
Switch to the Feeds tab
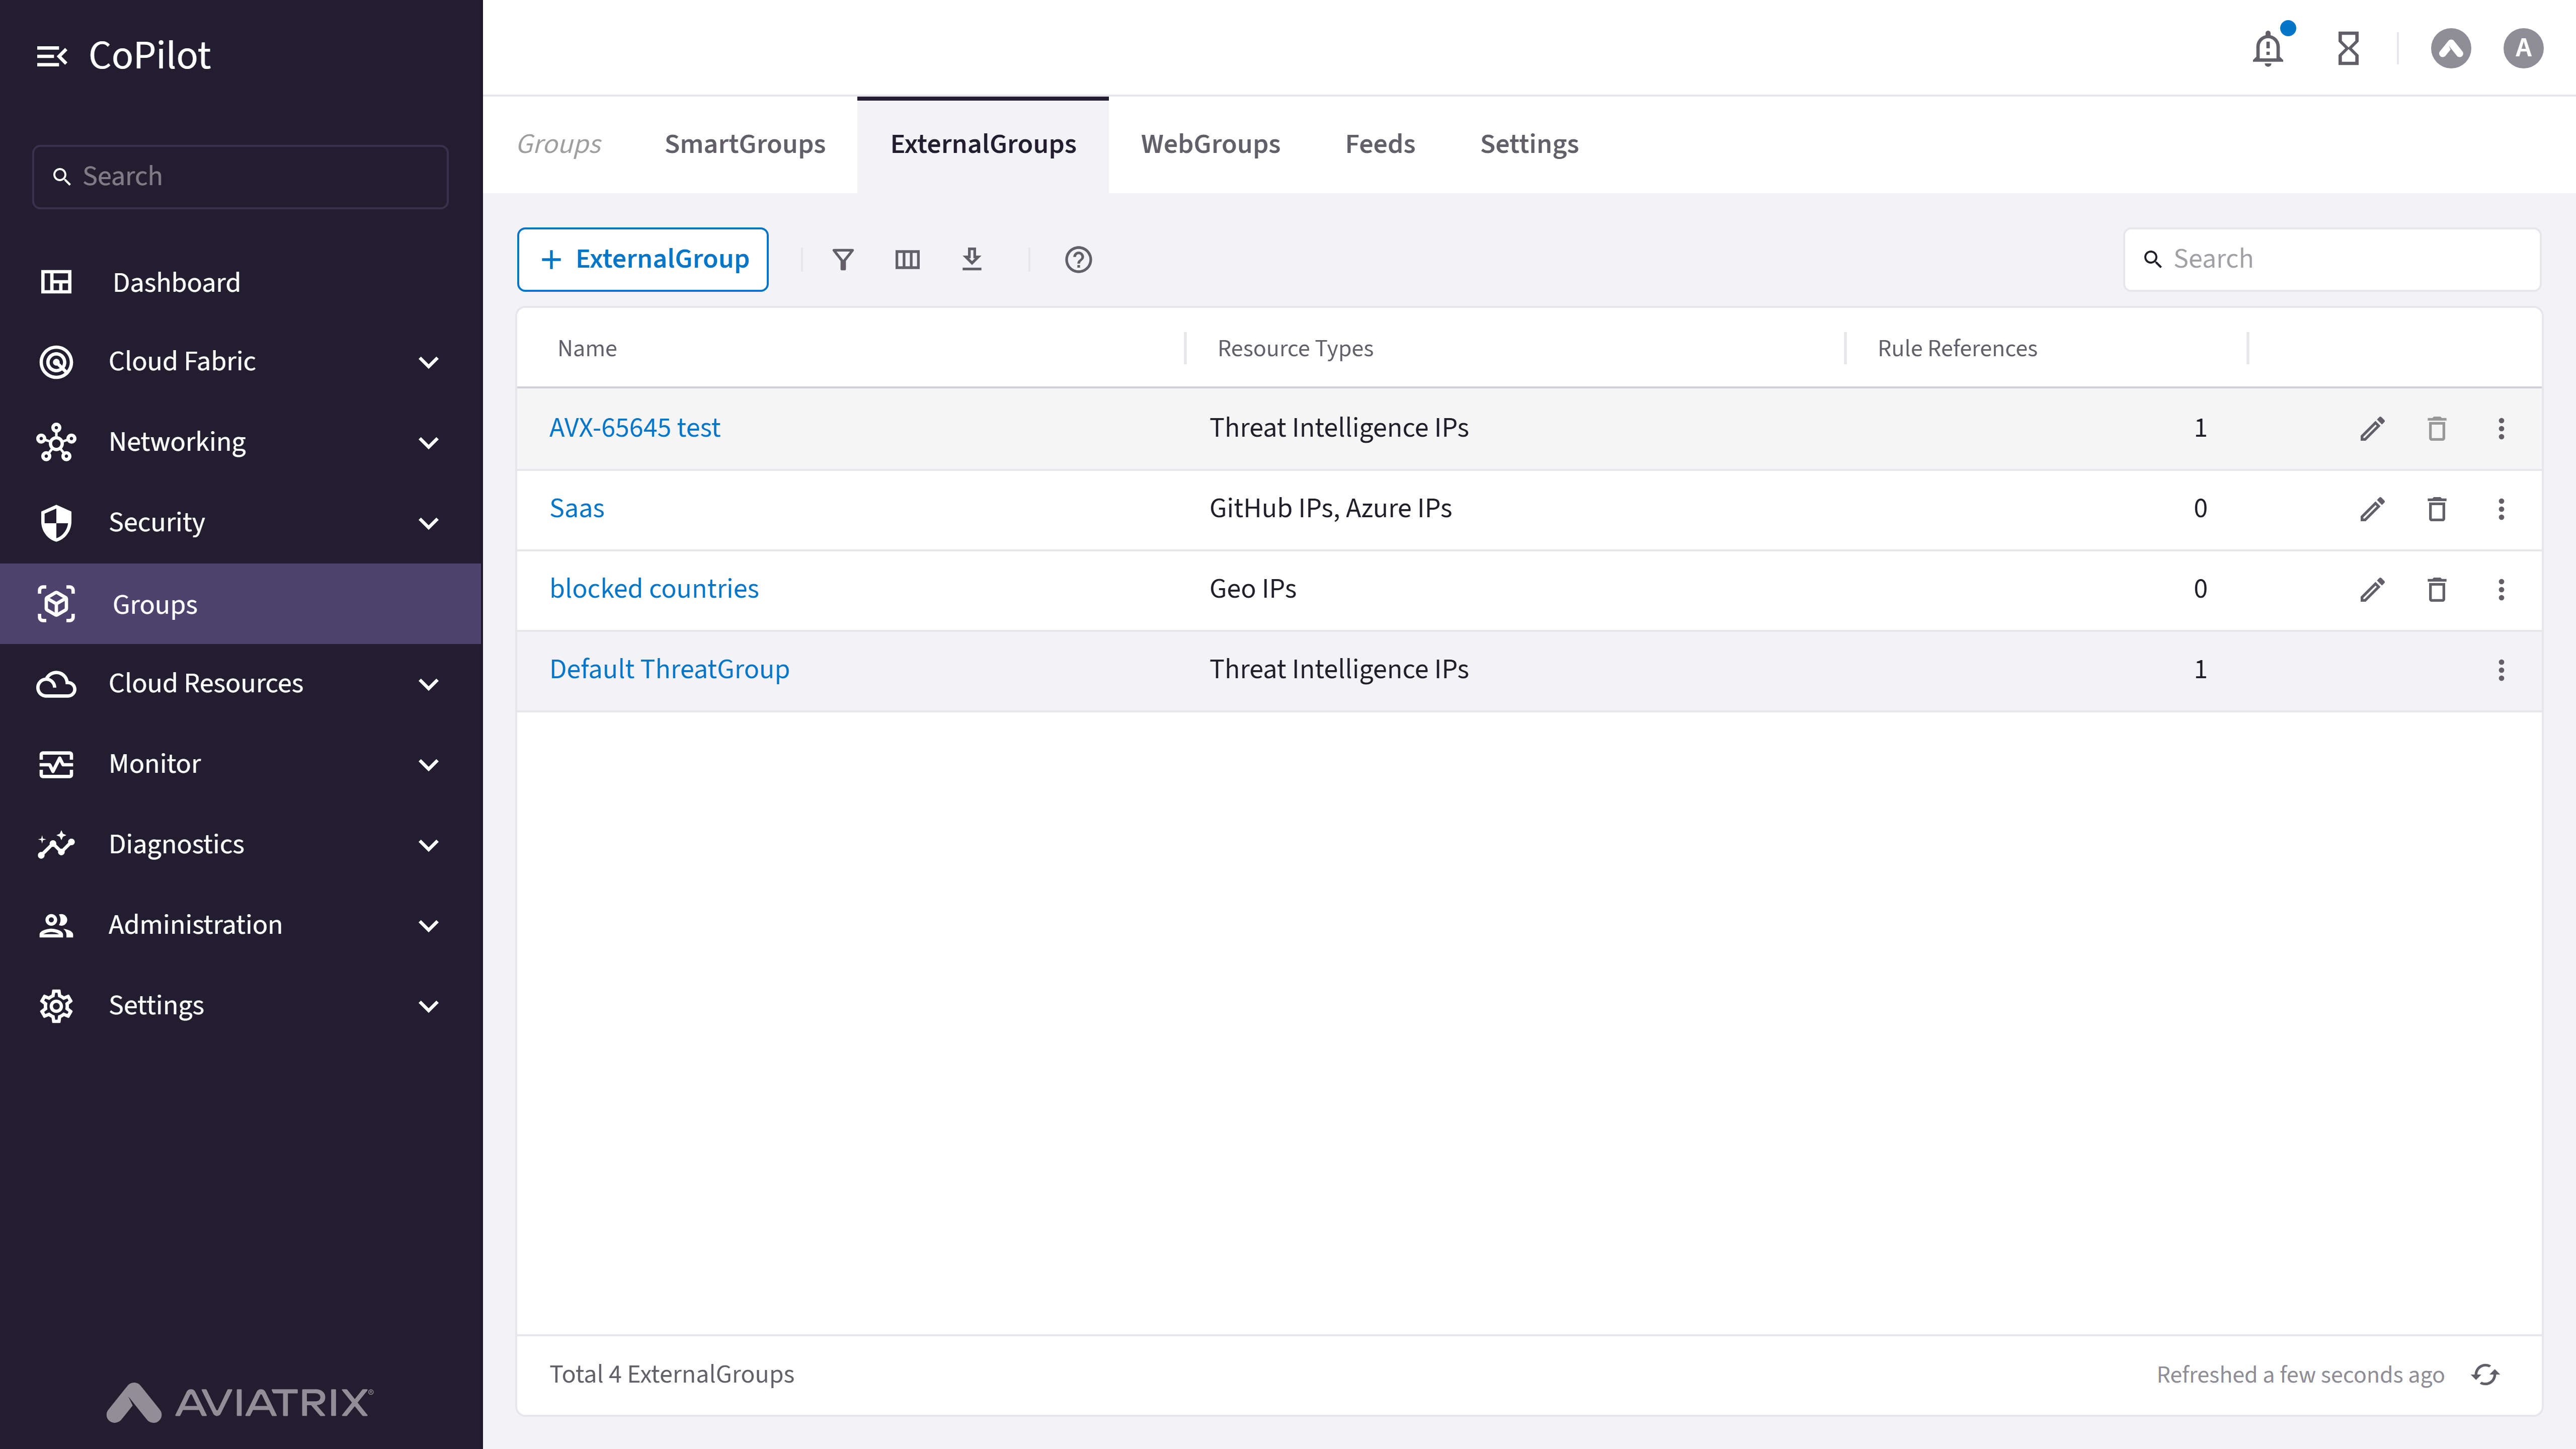click(x=1380, y=145)
